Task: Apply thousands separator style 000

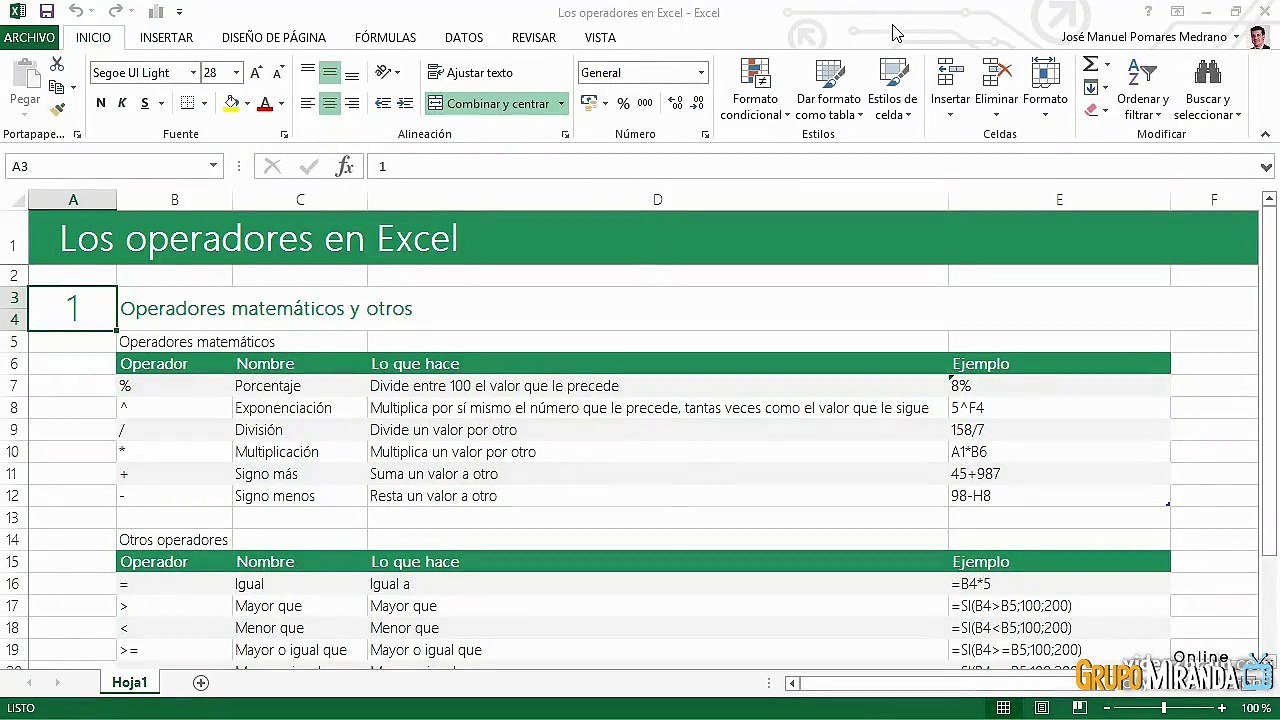Action: click(645, 103)
